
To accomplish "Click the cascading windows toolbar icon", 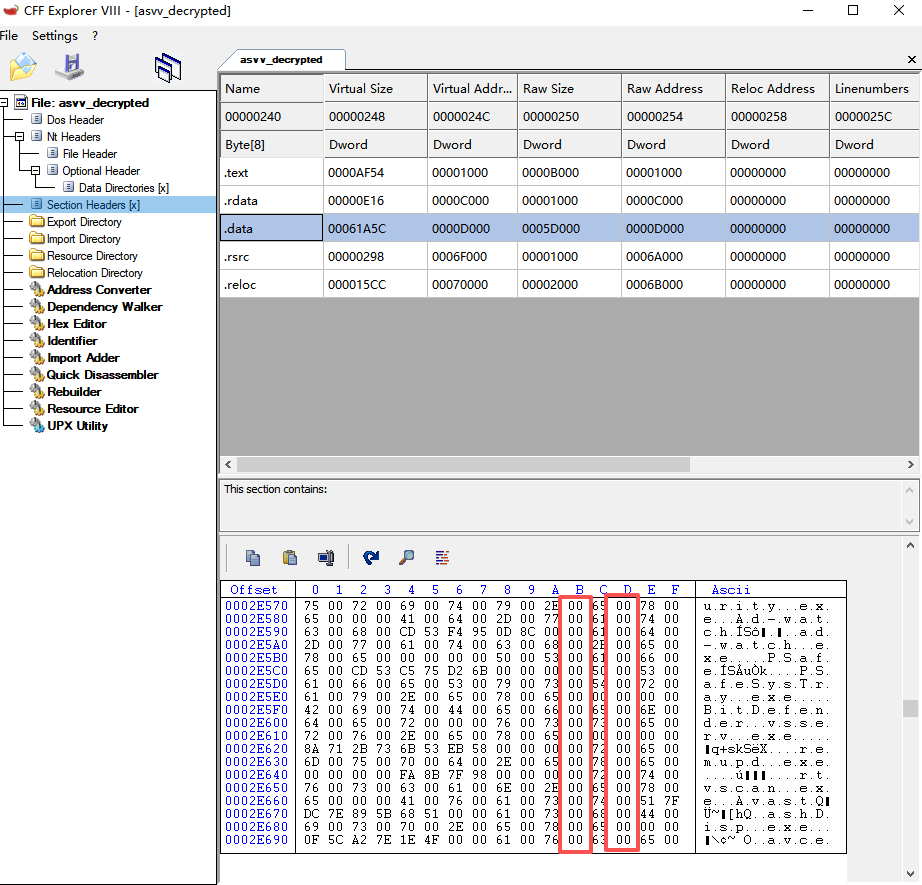I will click(168, 68).
